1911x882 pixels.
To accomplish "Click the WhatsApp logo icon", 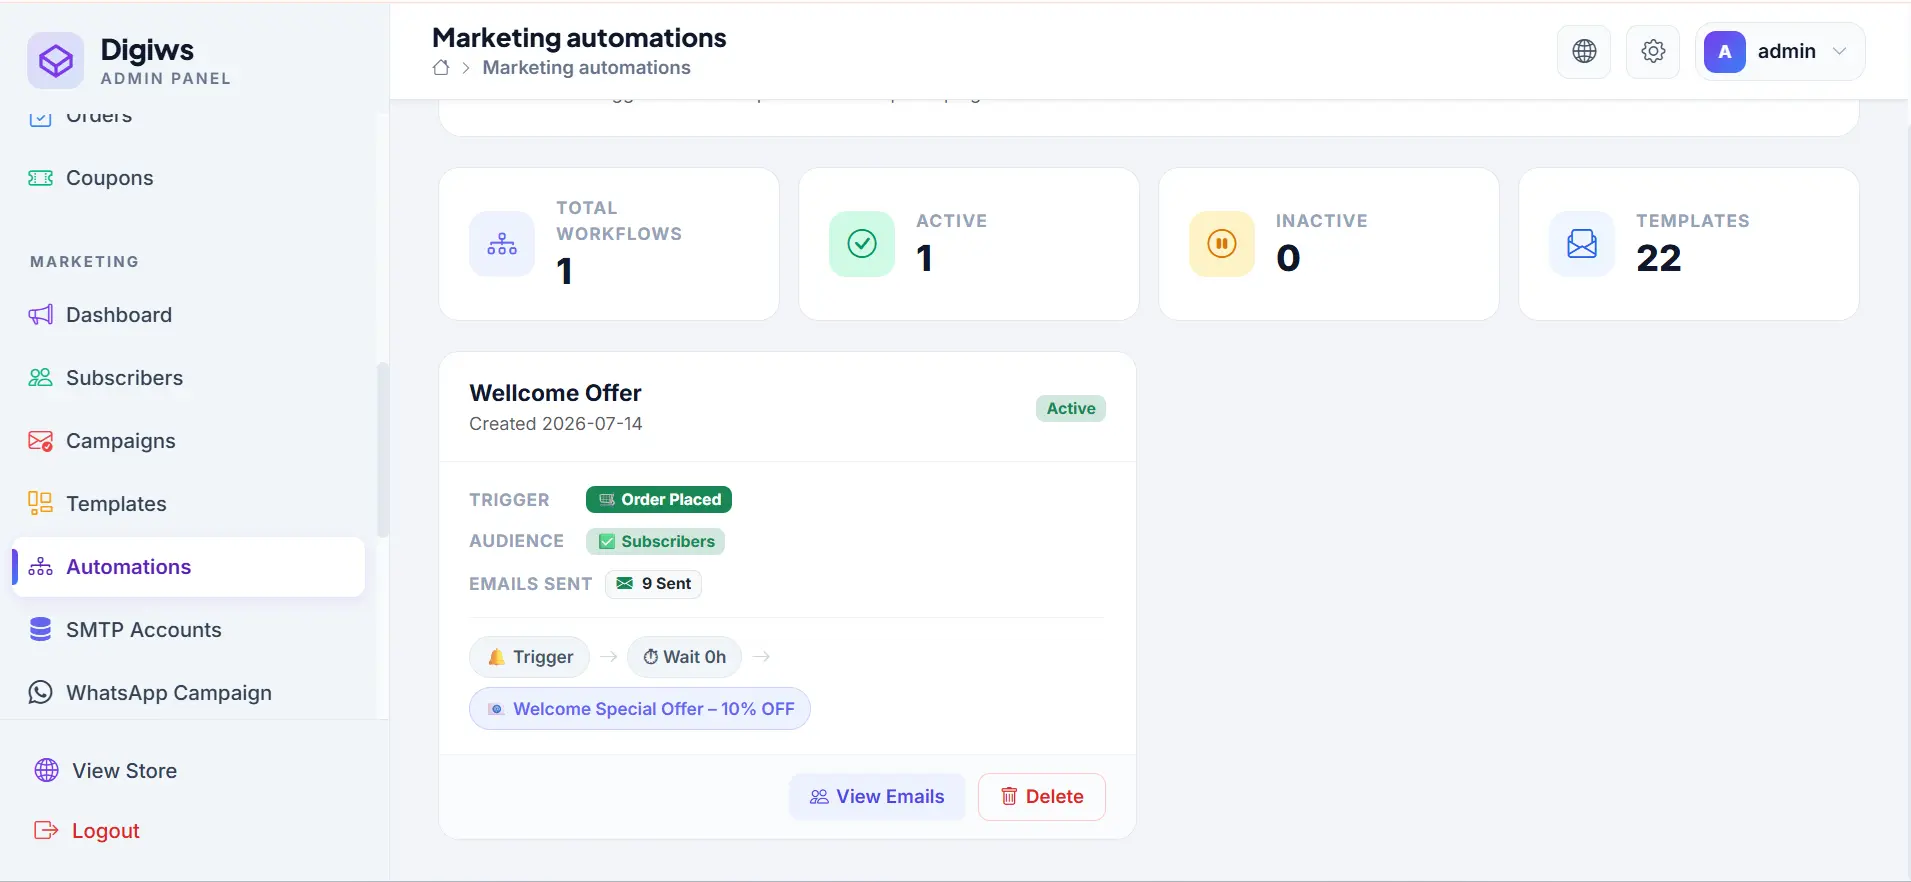I will [x=41, y=692].
